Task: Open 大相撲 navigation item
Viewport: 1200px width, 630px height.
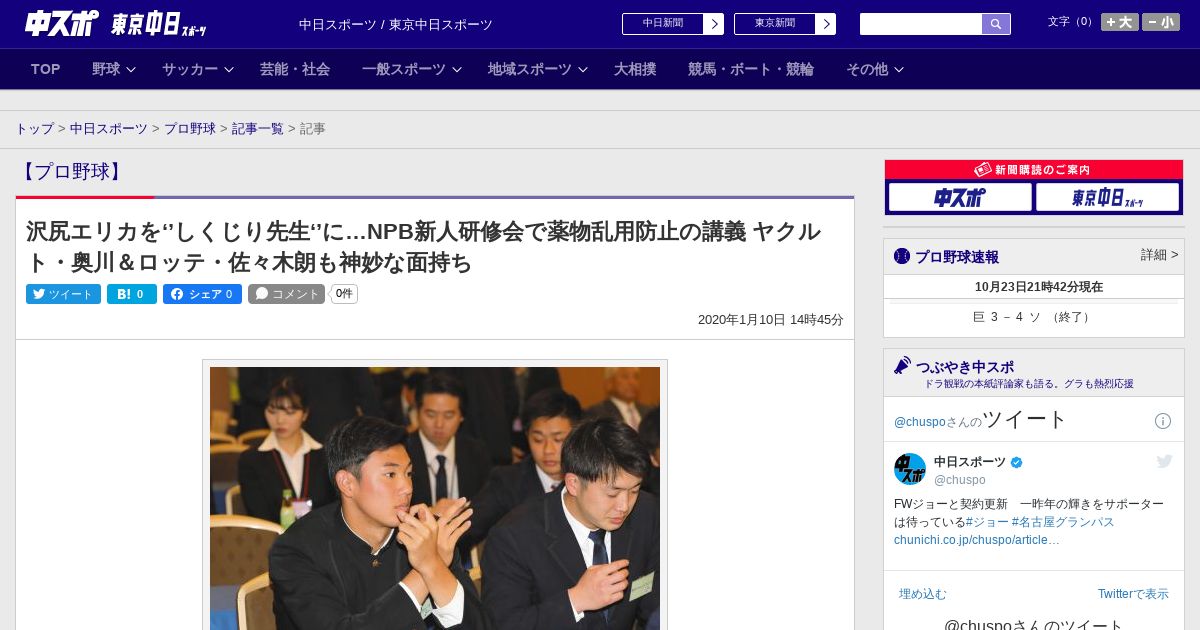Action: tap(635, 69)
